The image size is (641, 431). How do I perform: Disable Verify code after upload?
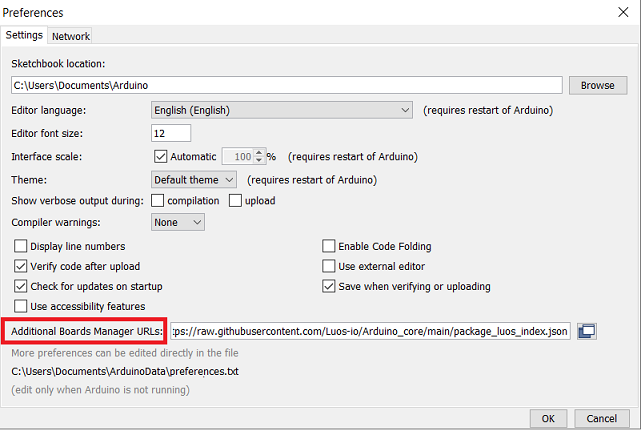[21, 266]
